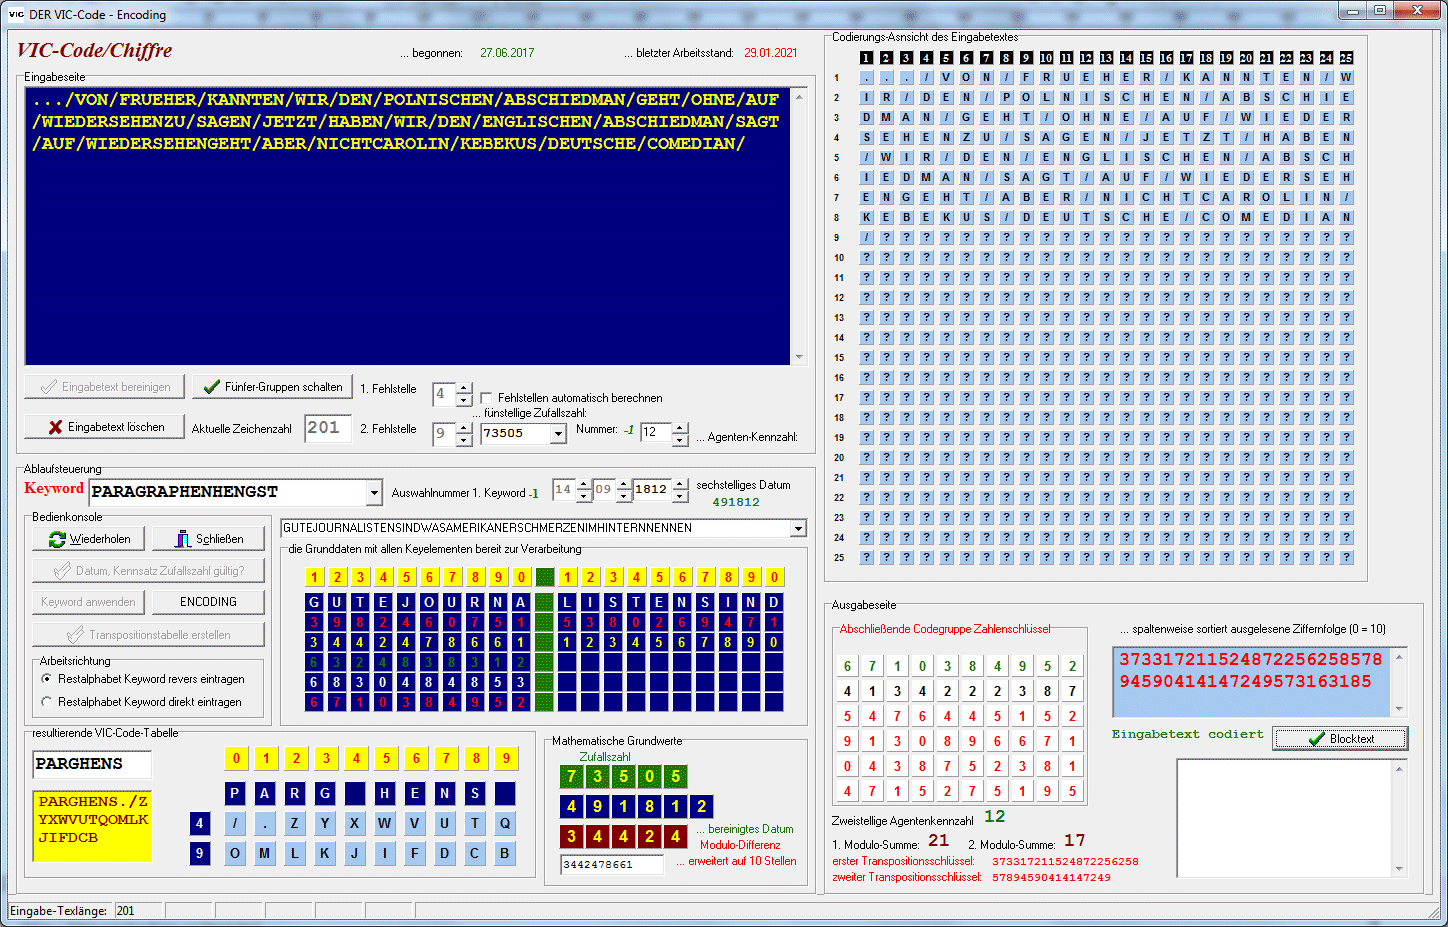Screen dimensions: 1448x927
Task: Click the Nummer 12 spinner arrows
Action: tap(680, 434)
